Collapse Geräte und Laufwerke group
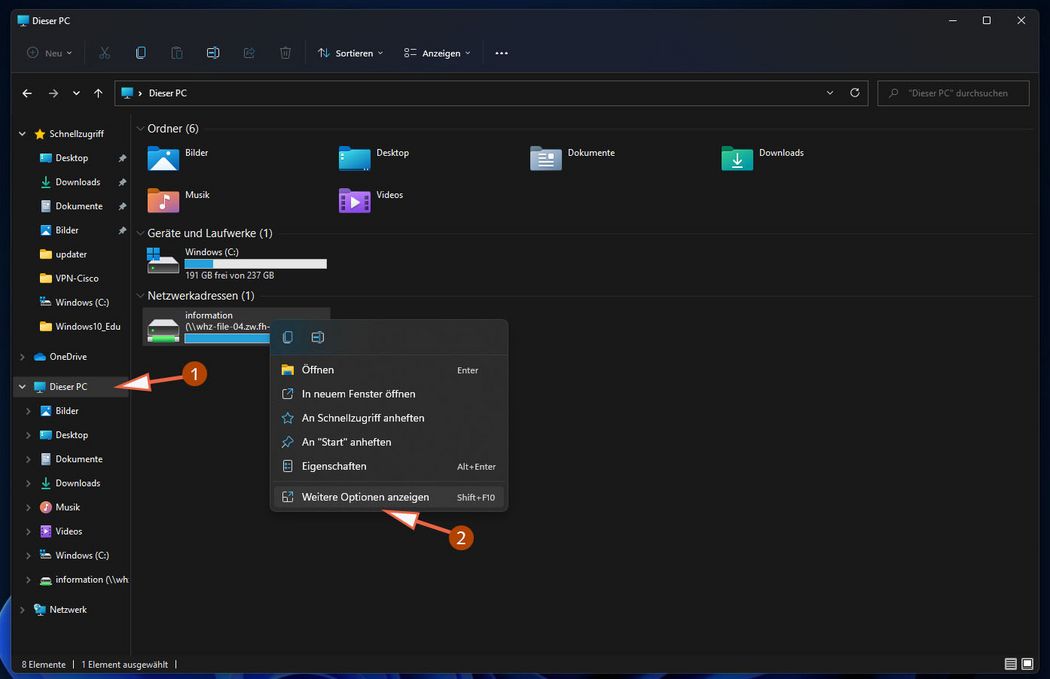 coord(141,233)
